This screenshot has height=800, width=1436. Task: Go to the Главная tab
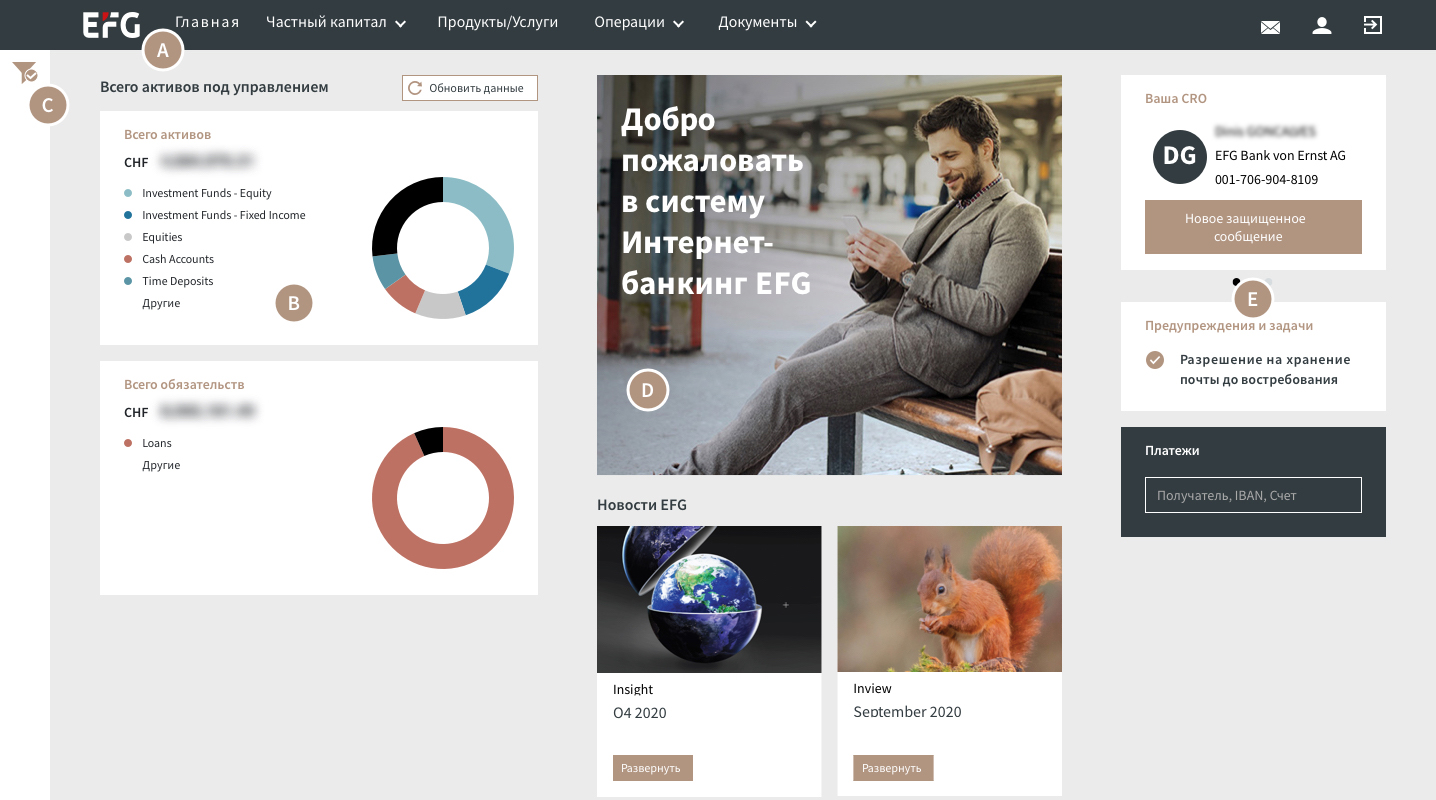coord(207,22)
